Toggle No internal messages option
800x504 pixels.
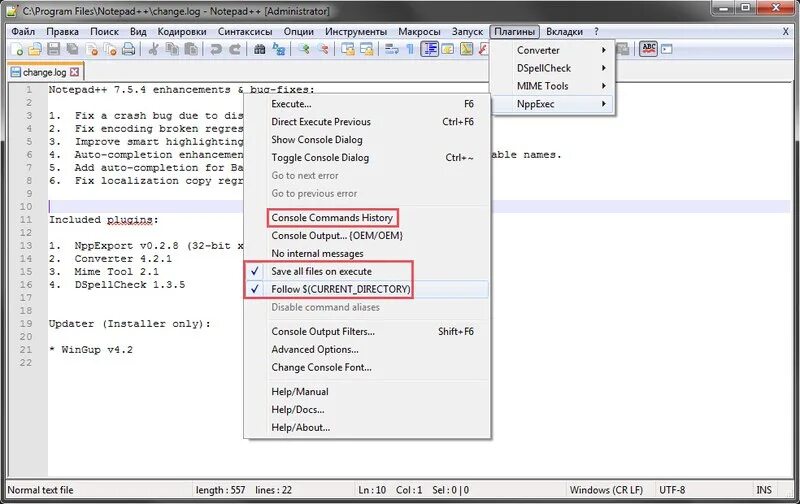tap(366, 254)
